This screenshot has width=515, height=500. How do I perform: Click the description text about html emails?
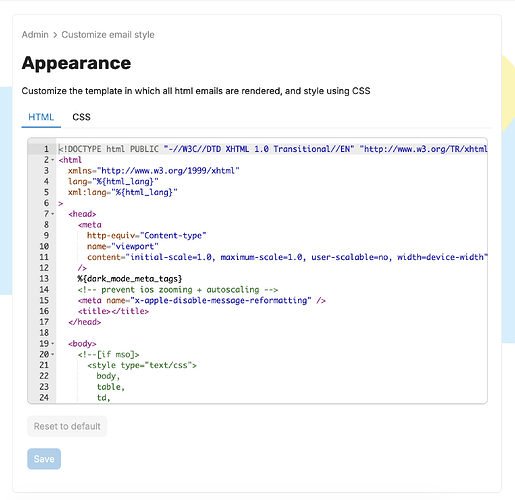click(196, 91)
